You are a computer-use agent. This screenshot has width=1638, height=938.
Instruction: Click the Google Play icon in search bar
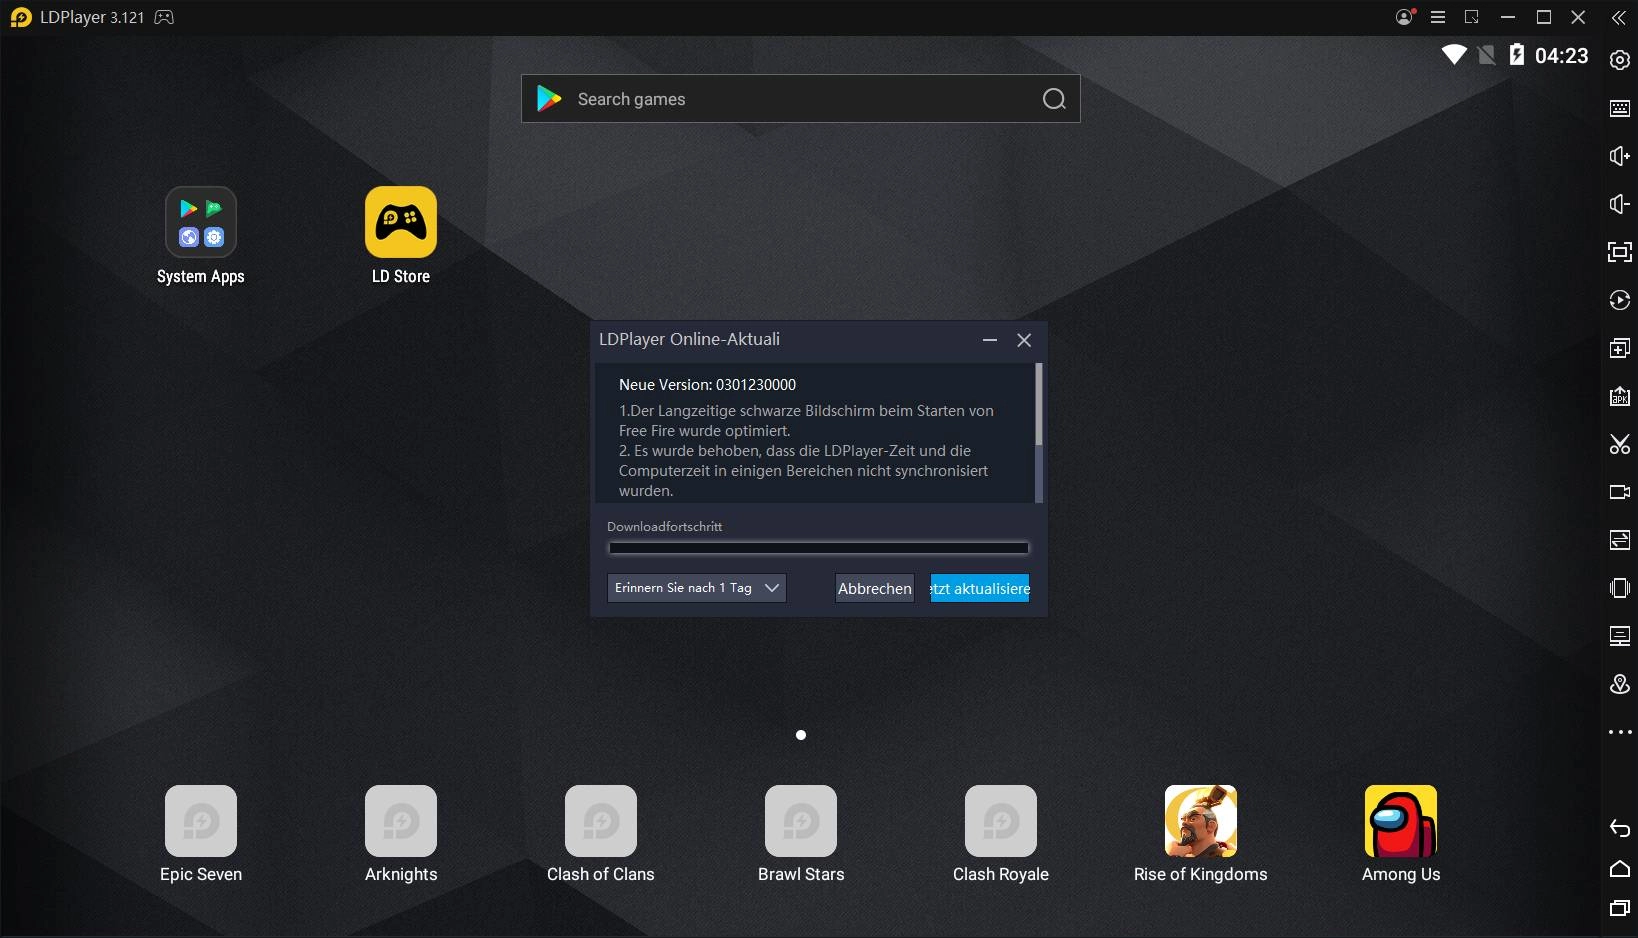click(x=549, y=98)
